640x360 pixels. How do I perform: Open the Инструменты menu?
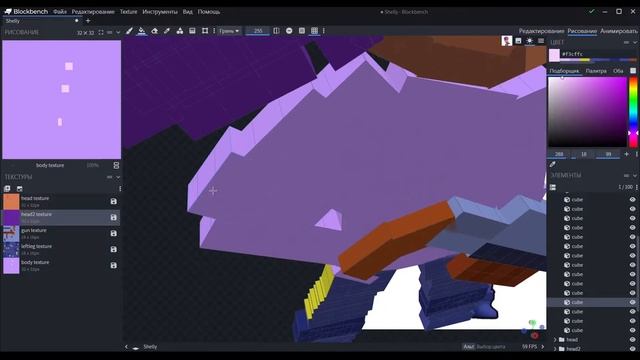point(160,12)
